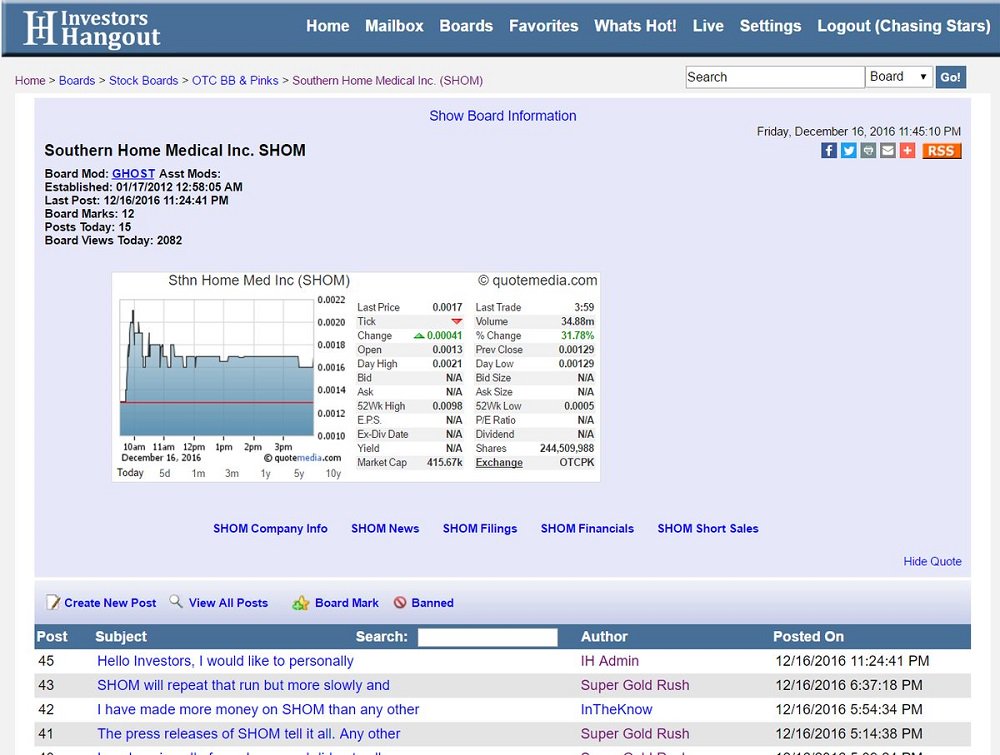Select the Today chart range
1000x755 pixels.
[x=130, y=473]
